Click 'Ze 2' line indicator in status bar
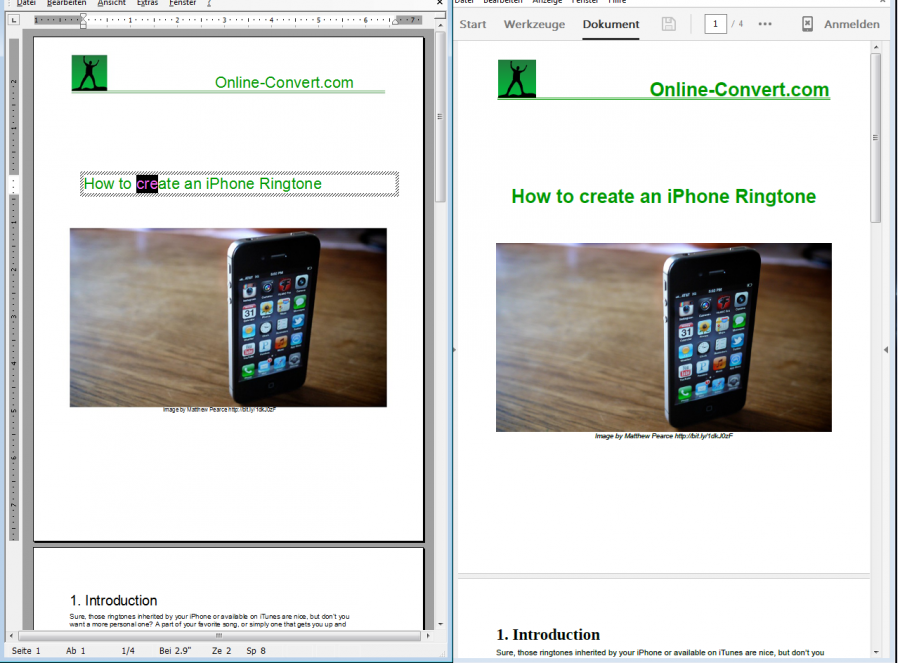 click(x=222, y=651)
